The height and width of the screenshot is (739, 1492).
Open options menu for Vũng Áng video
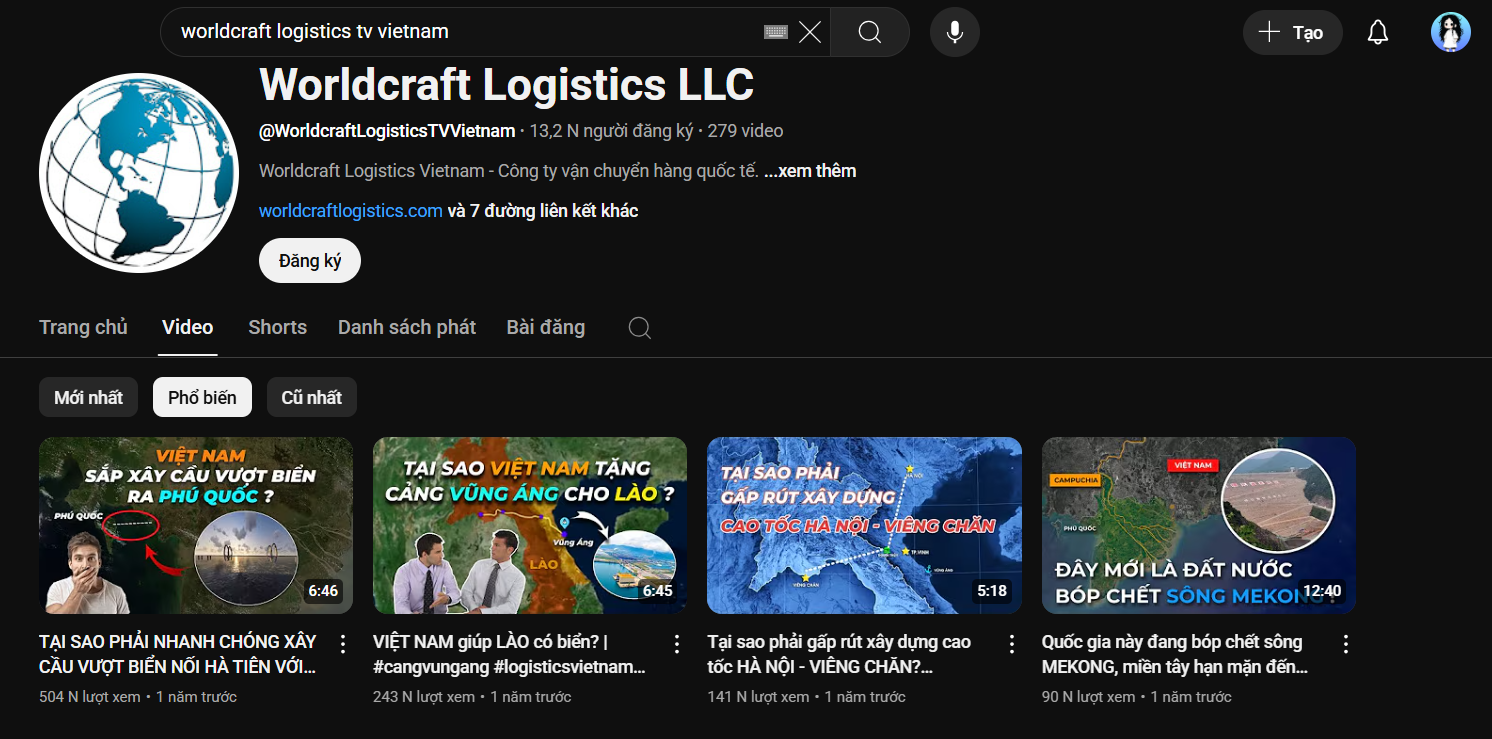pyautogui.click(x=677, y=643)
